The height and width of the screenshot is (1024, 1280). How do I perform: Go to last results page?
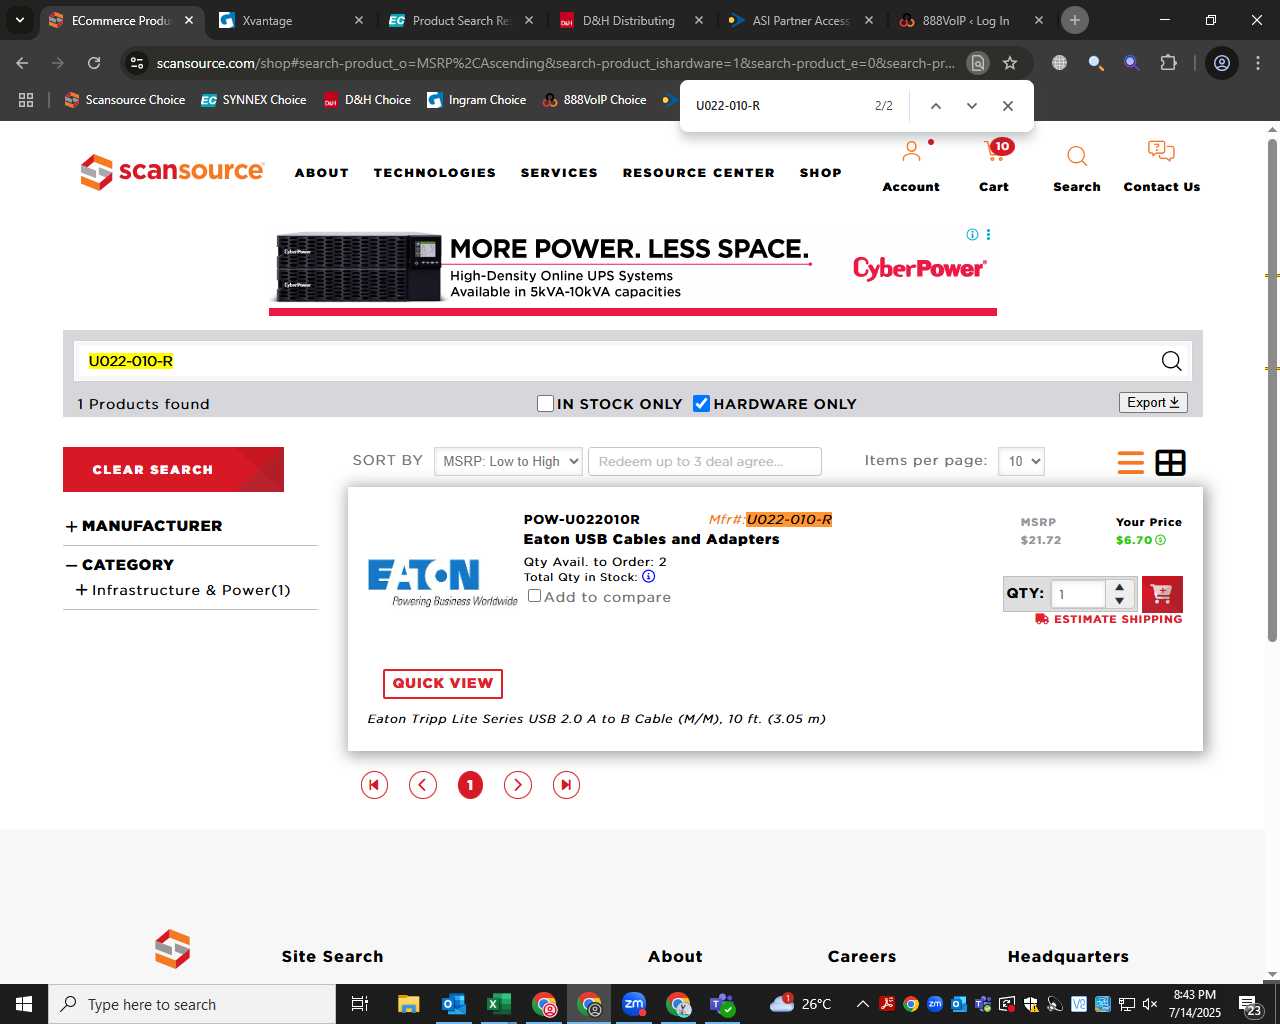pos(566,785)
